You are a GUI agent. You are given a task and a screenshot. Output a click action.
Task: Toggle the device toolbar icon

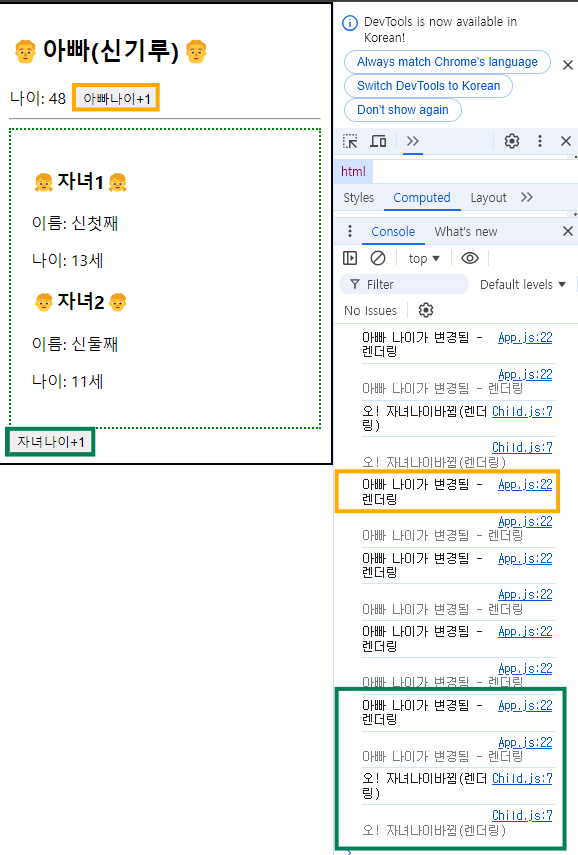click(x=378, y=141)
